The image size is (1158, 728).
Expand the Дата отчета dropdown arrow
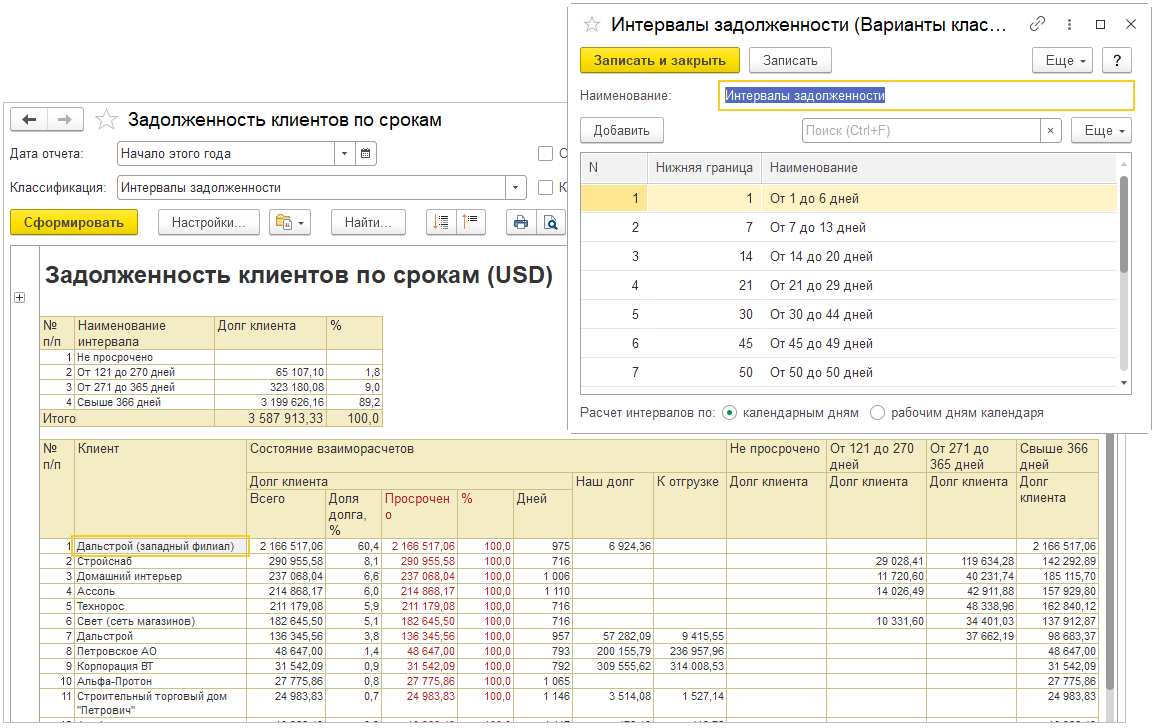345,154
